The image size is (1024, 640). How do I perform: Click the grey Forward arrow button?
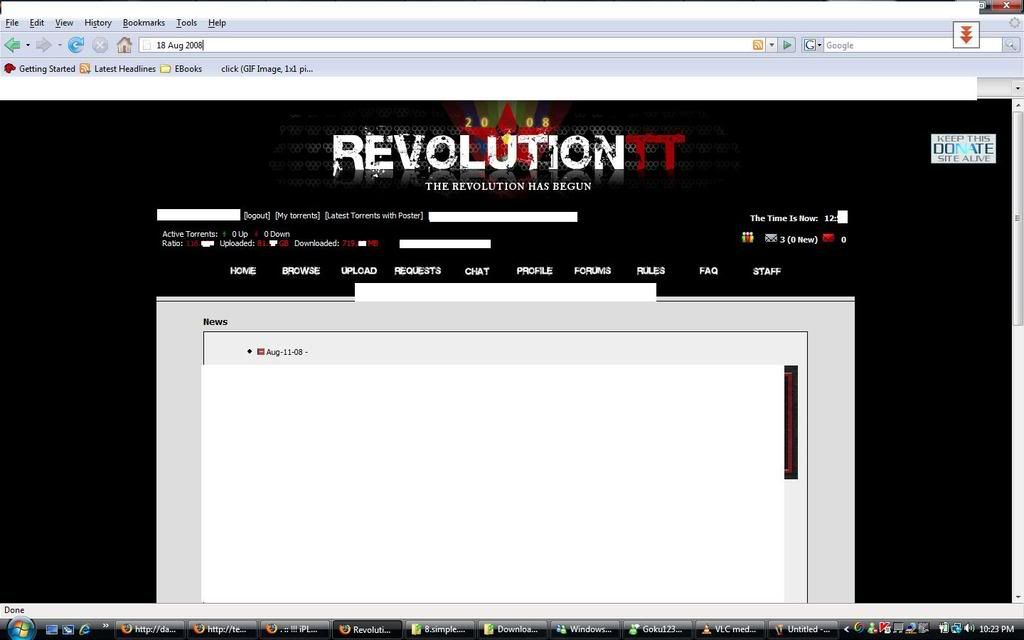pyautogui.click(x=43, y=45)
